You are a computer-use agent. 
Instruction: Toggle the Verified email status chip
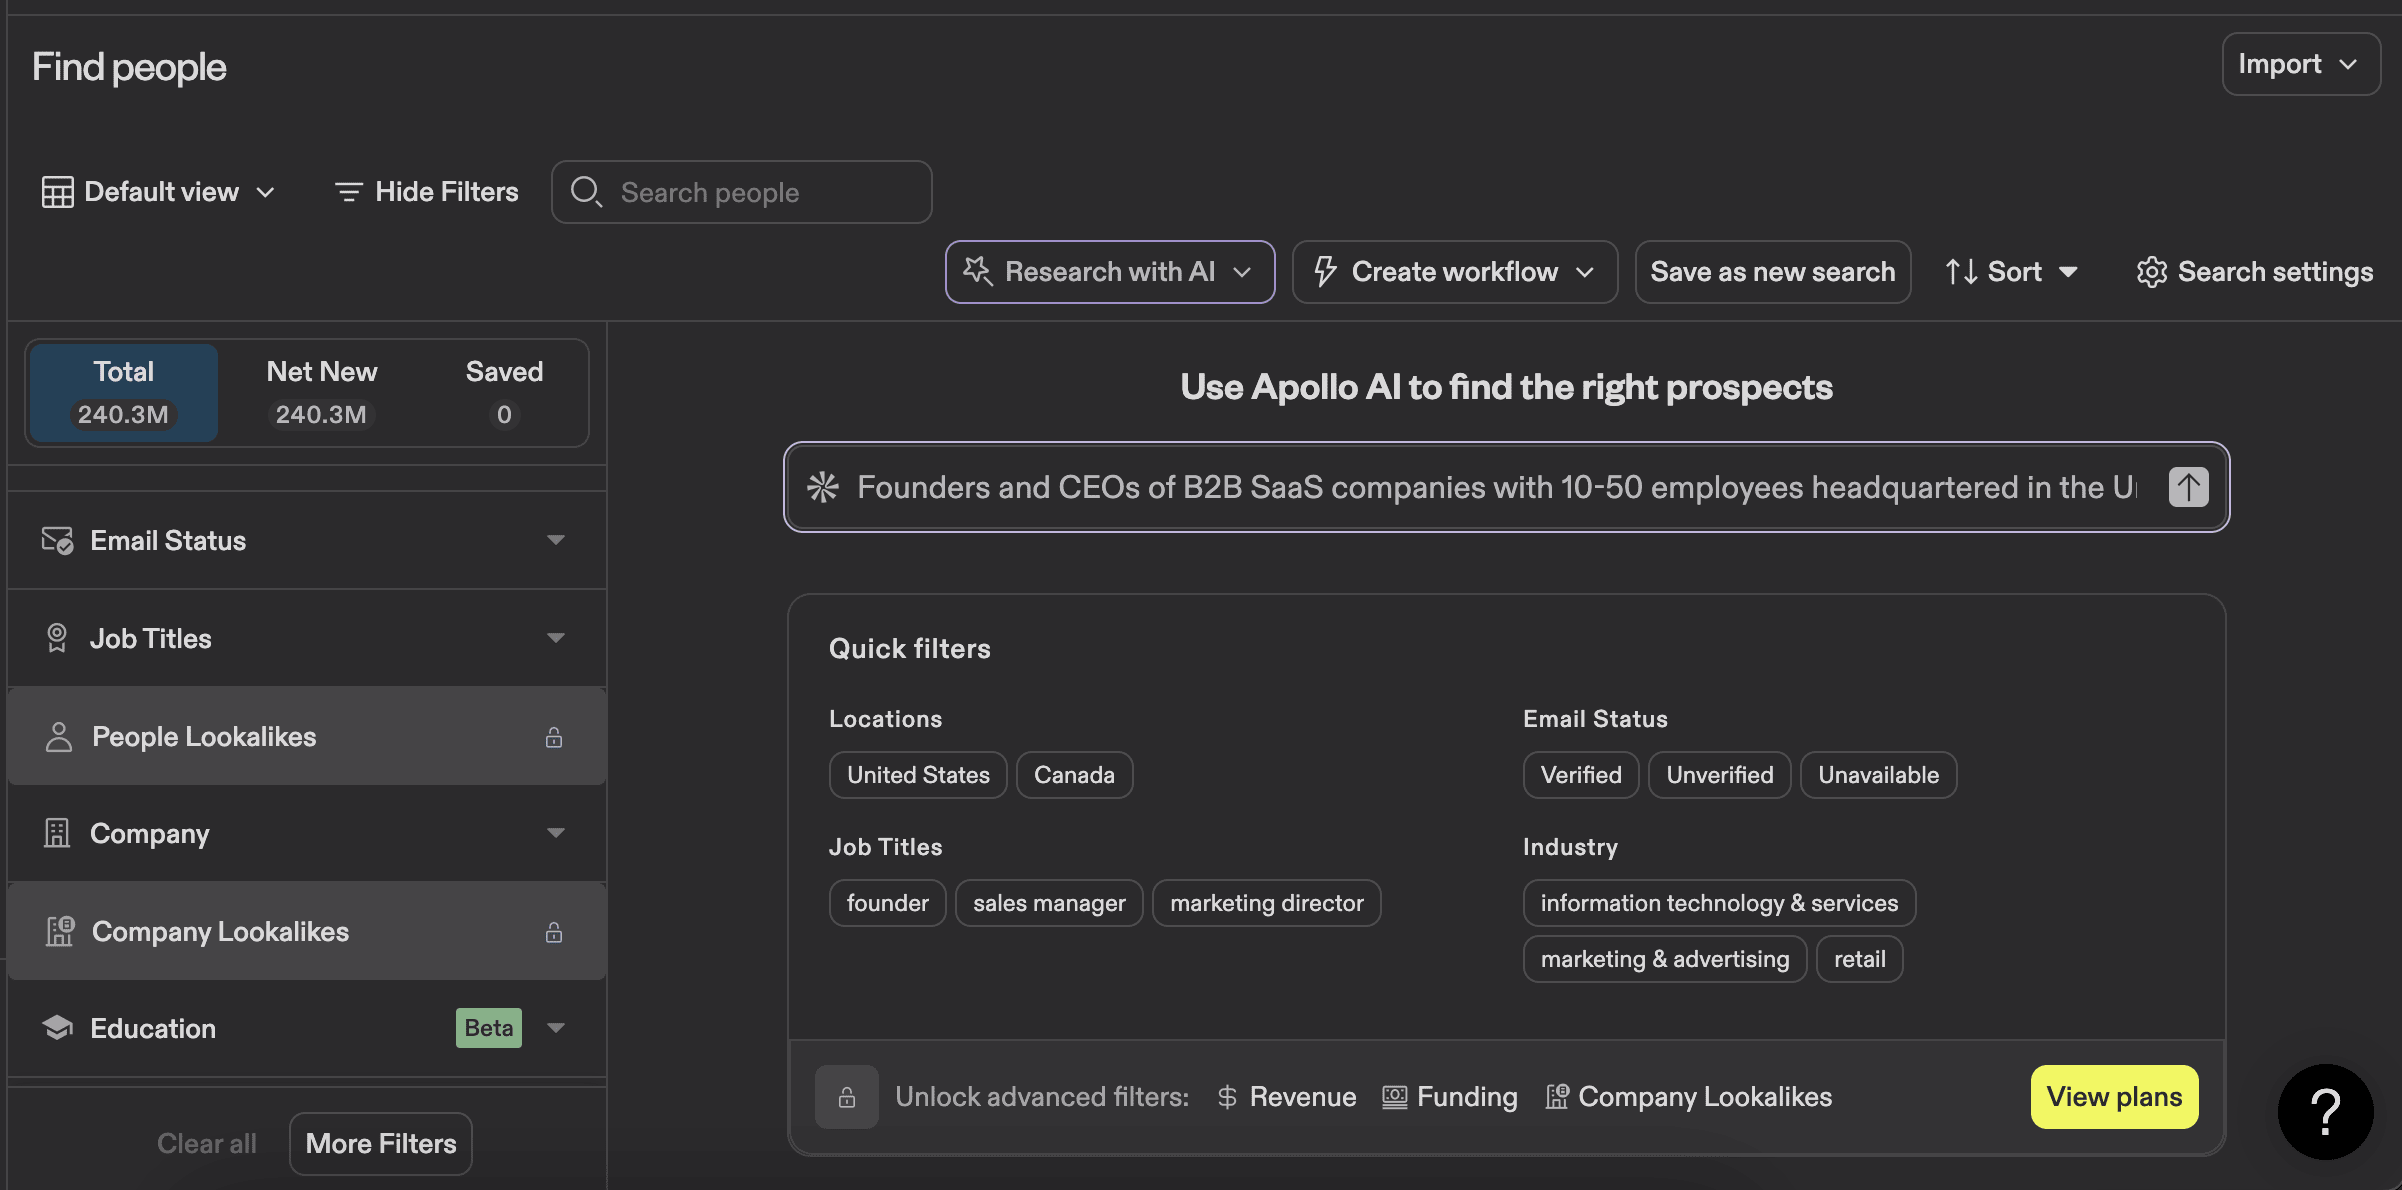pos(1580,774)
